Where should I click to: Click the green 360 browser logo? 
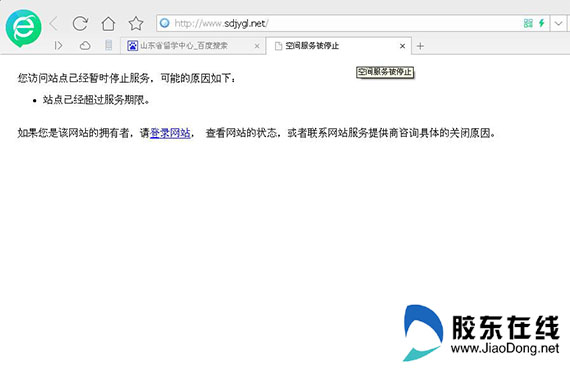tap(24, 28)
